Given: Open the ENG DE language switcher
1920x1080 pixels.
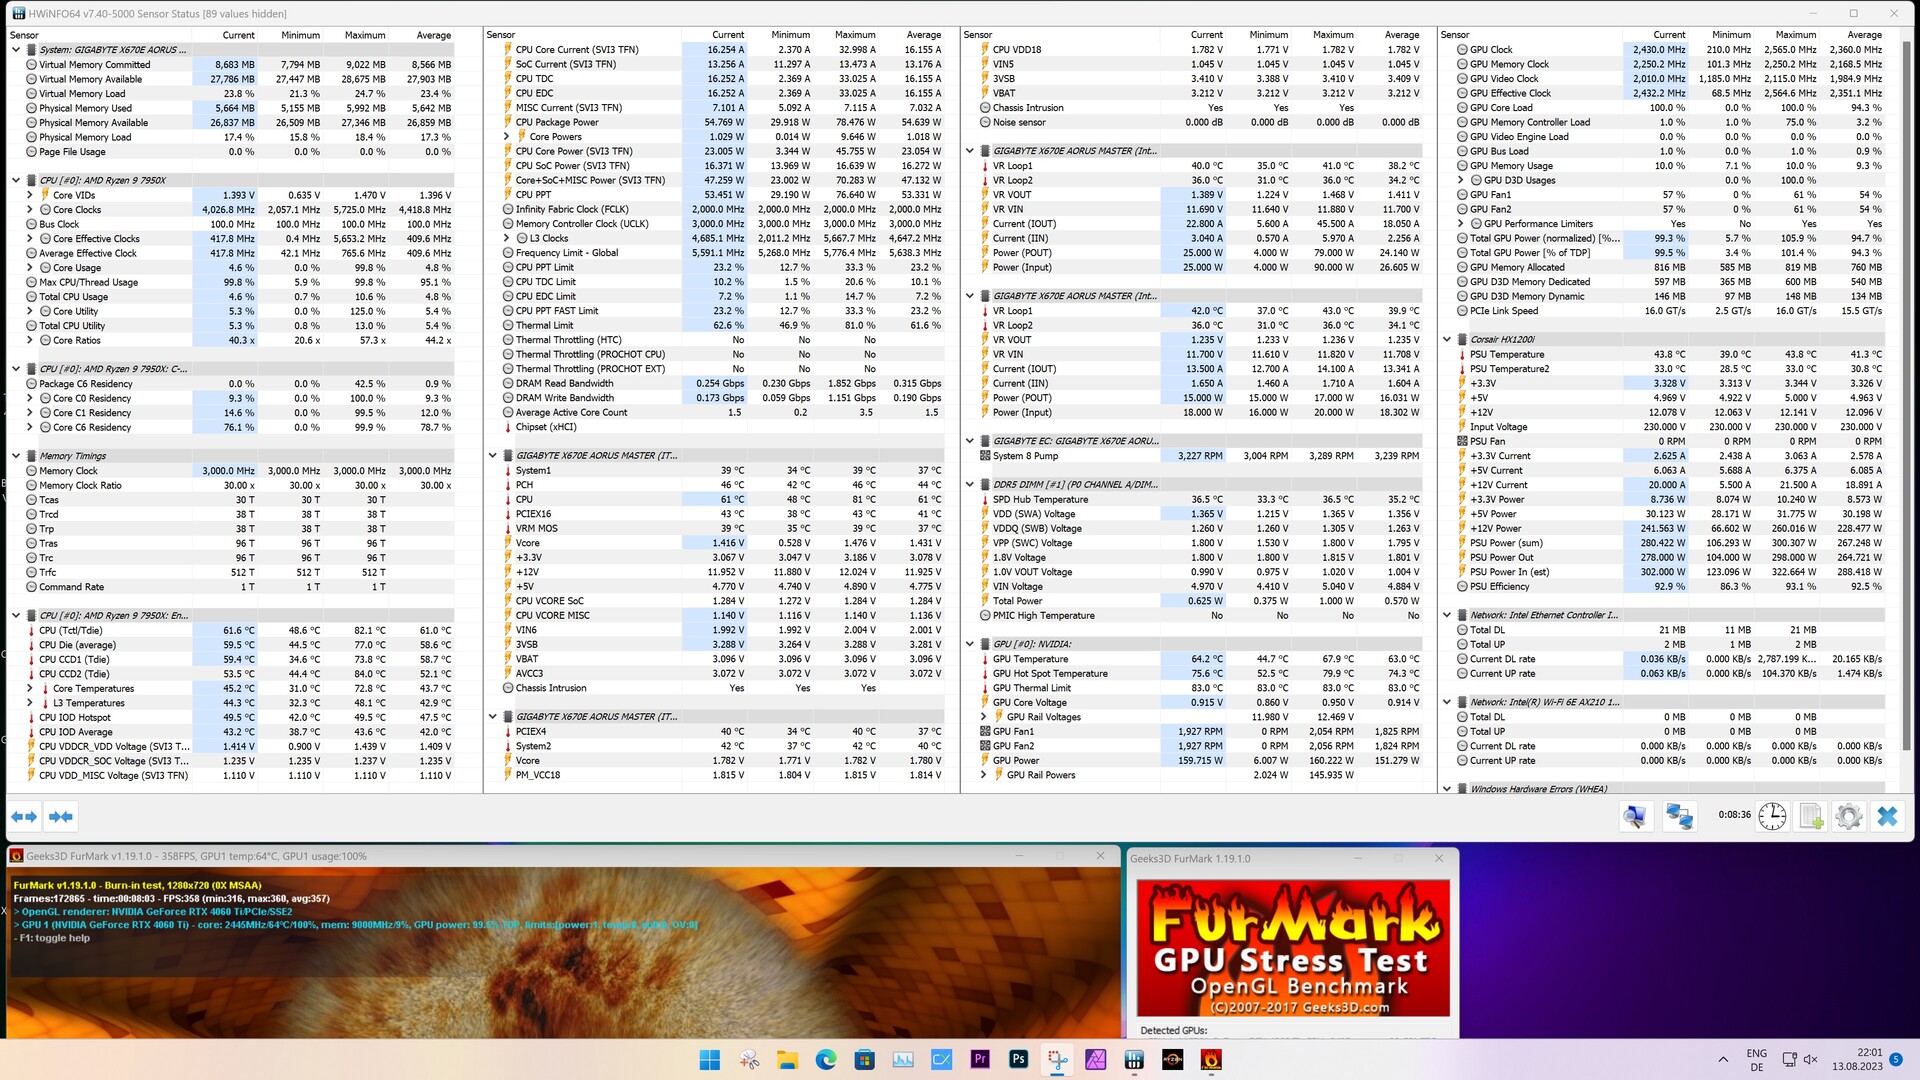Looking at the screenshot, I should point(1756,1060).
